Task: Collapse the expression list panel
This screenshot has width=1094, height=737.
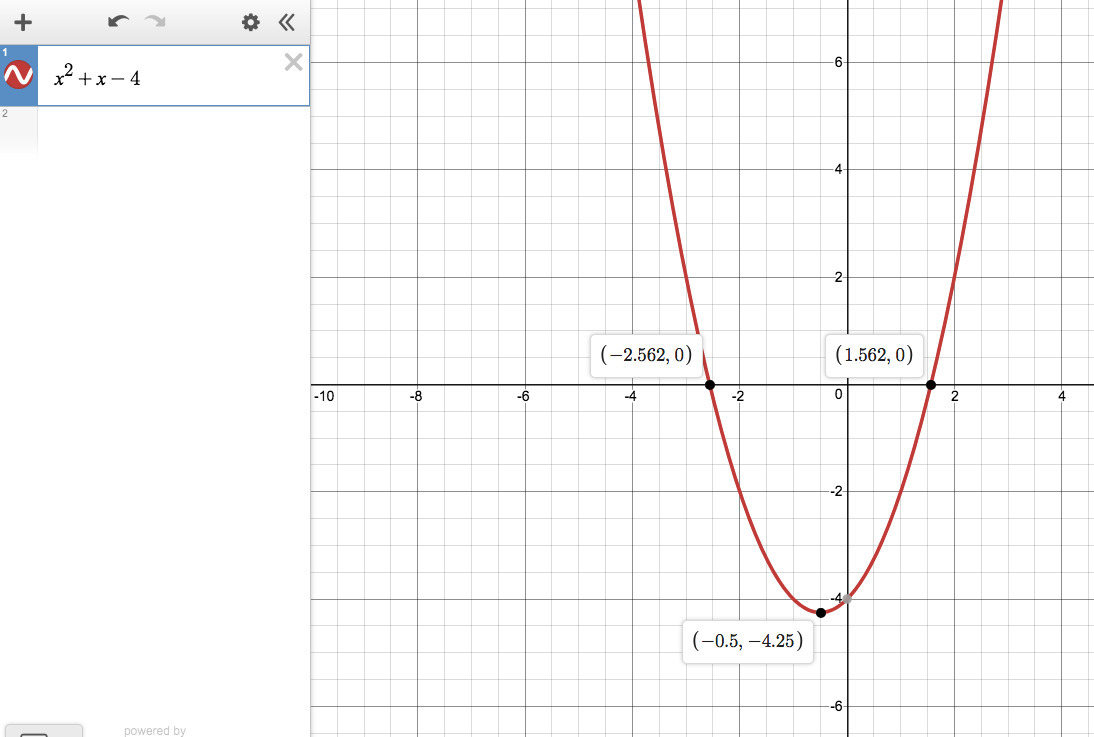Action: pyautogui.click(x=286, y=22)
